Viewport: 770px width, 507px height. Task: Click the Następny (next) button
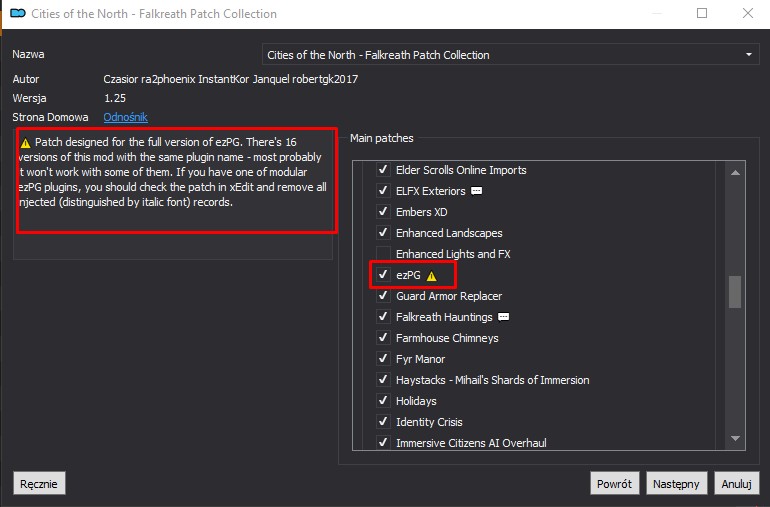pos(676,483)
